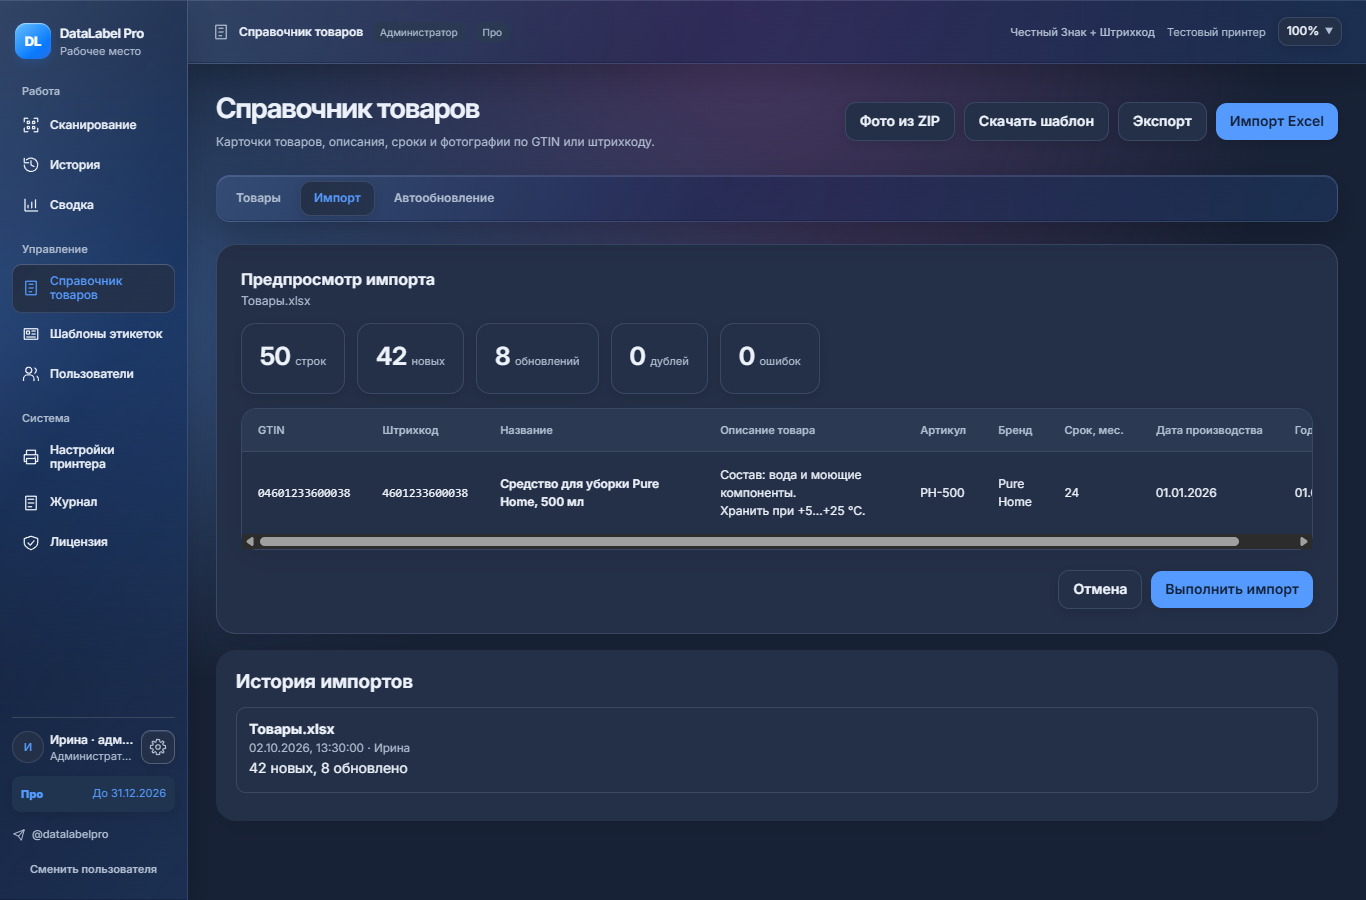Click the История clock icon
1366x900 pixels.
[x=31, y=165]
